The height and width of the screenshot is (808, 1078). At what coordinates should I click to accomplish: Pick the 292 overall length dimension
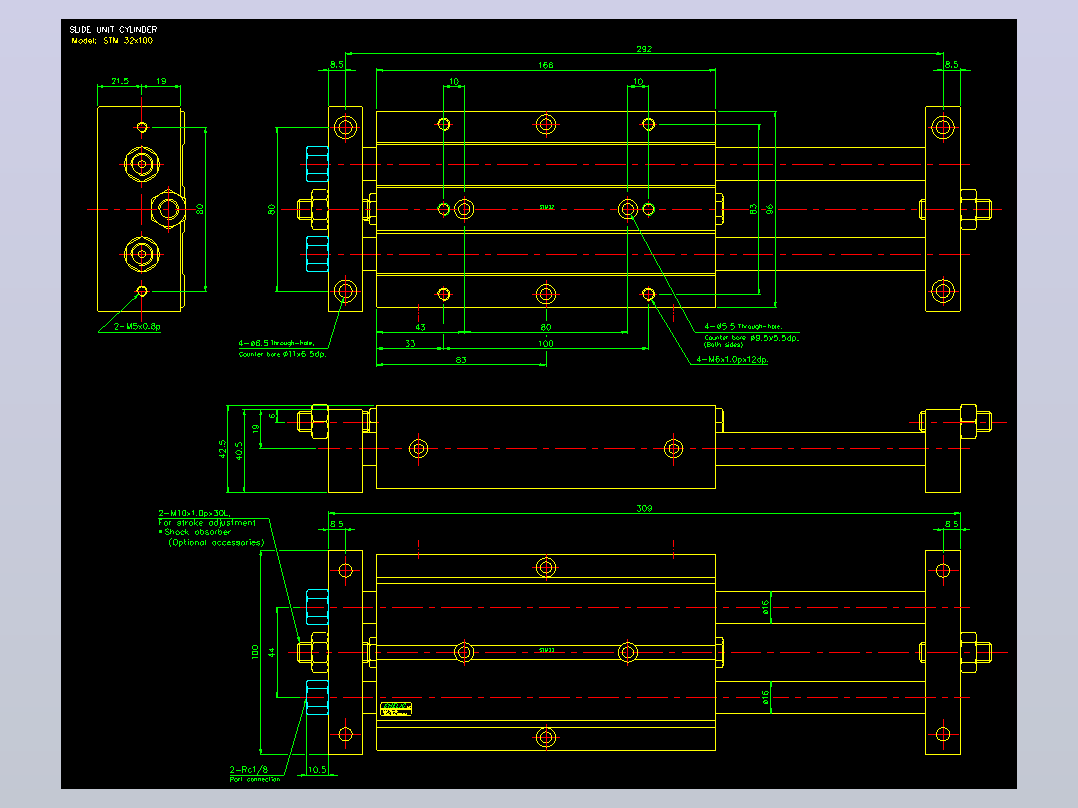(x=644, y=49)
